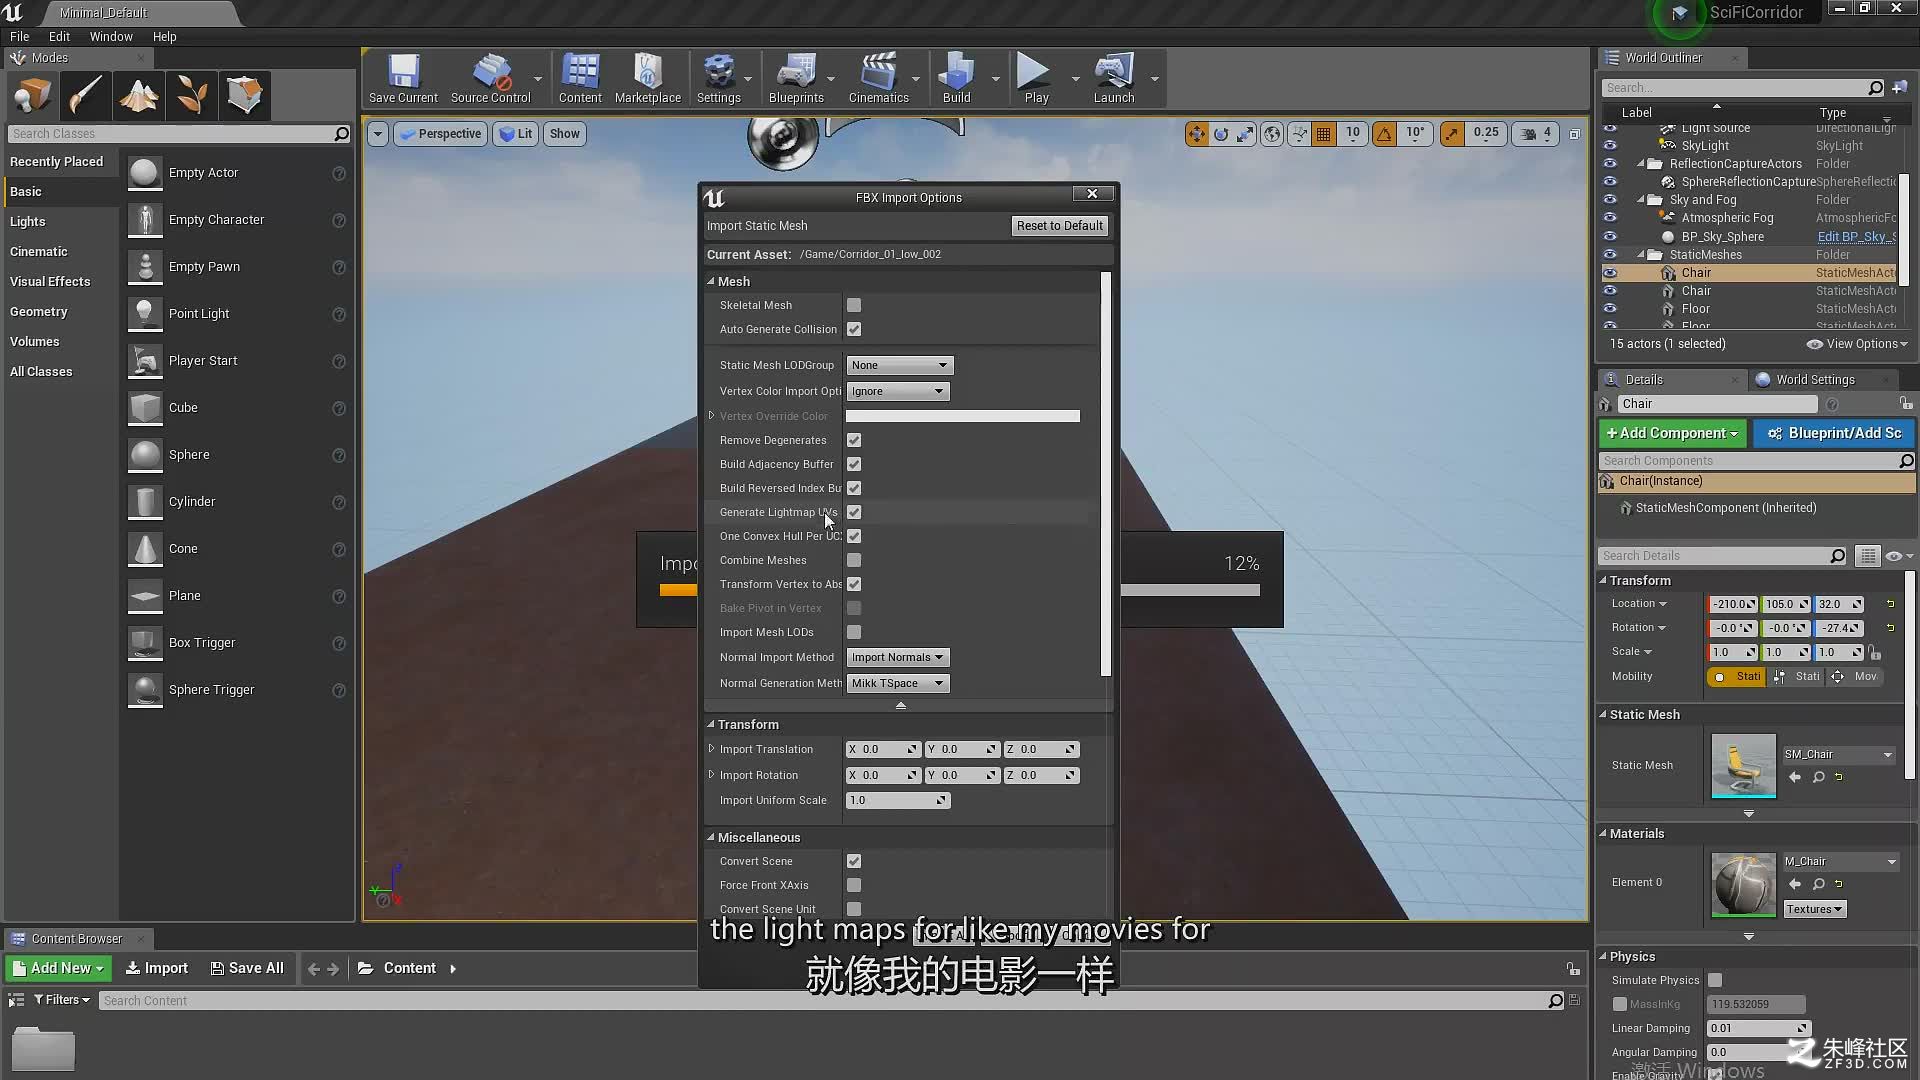
Task: Toggle grid snapping icon in viewport
Action: point(1323,134)
